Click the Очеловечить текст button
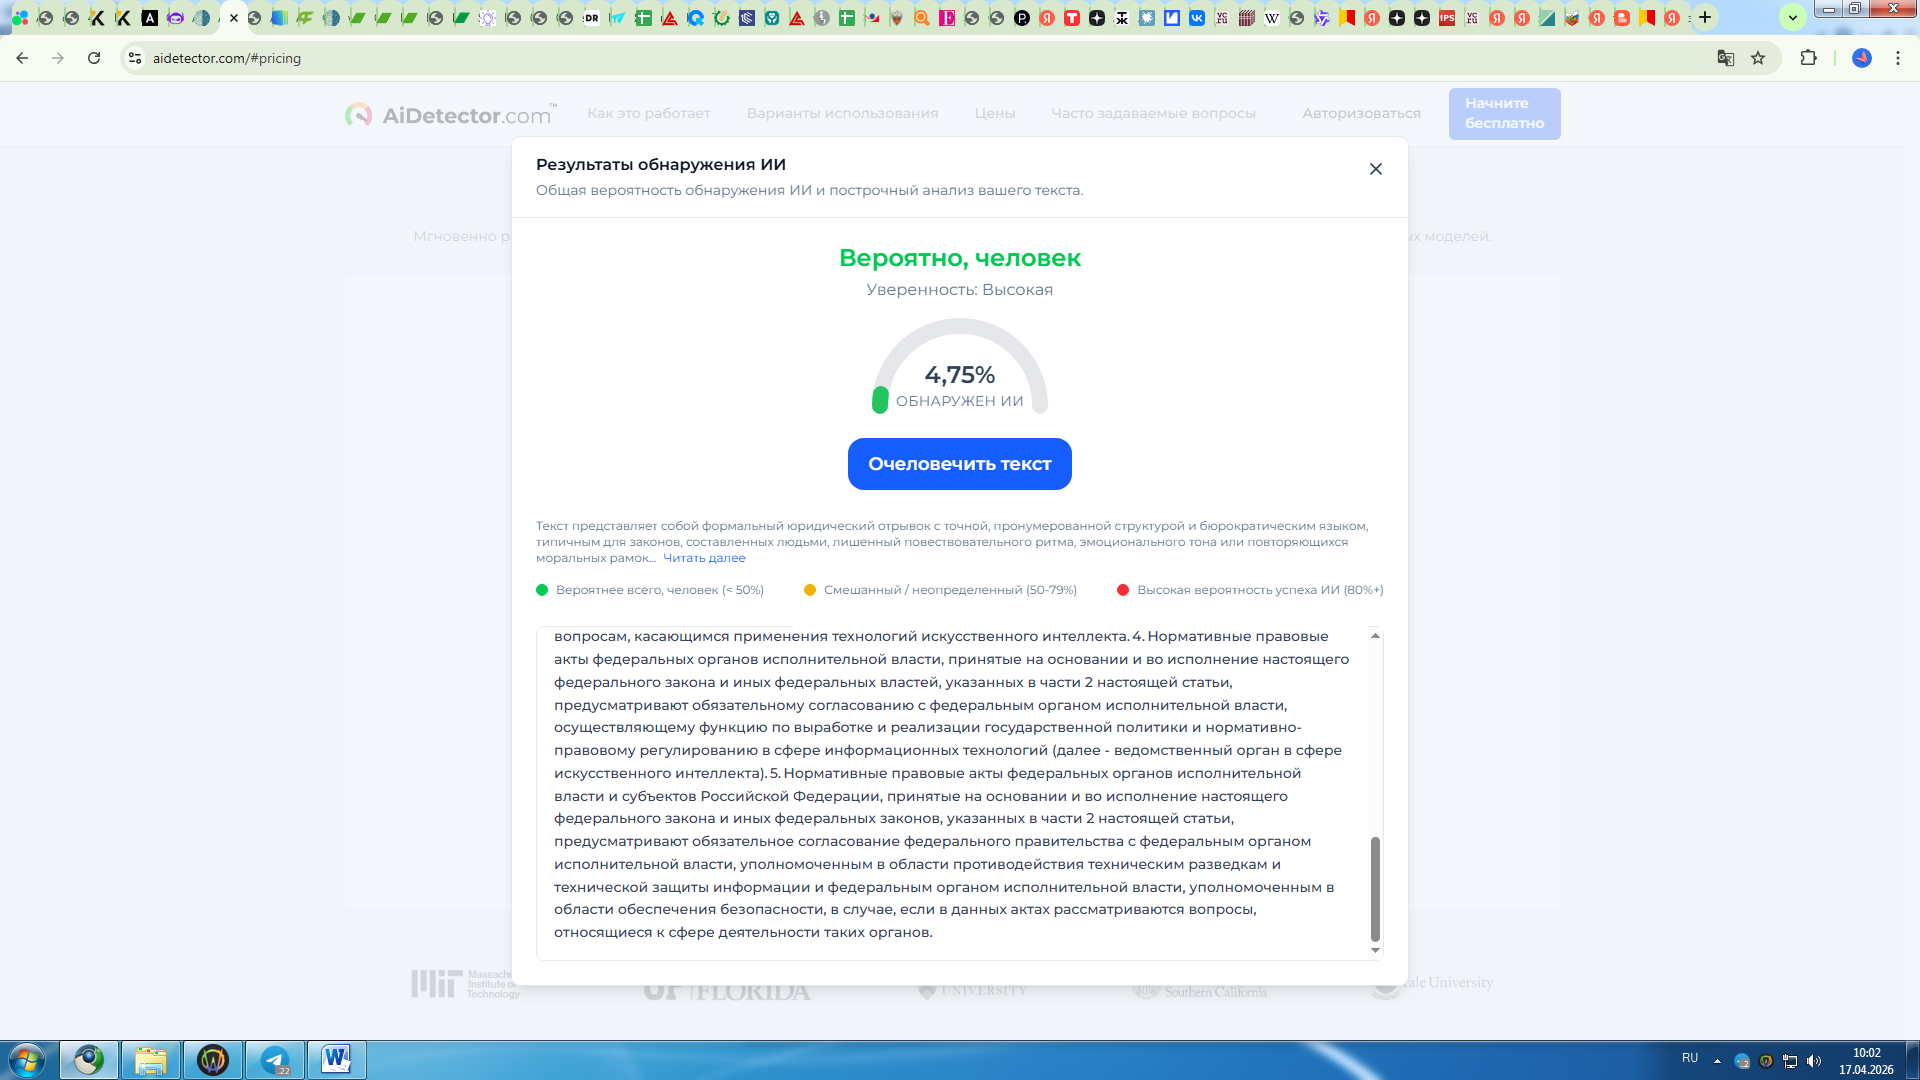1920x1080 pixels. (x=959, y=464)
